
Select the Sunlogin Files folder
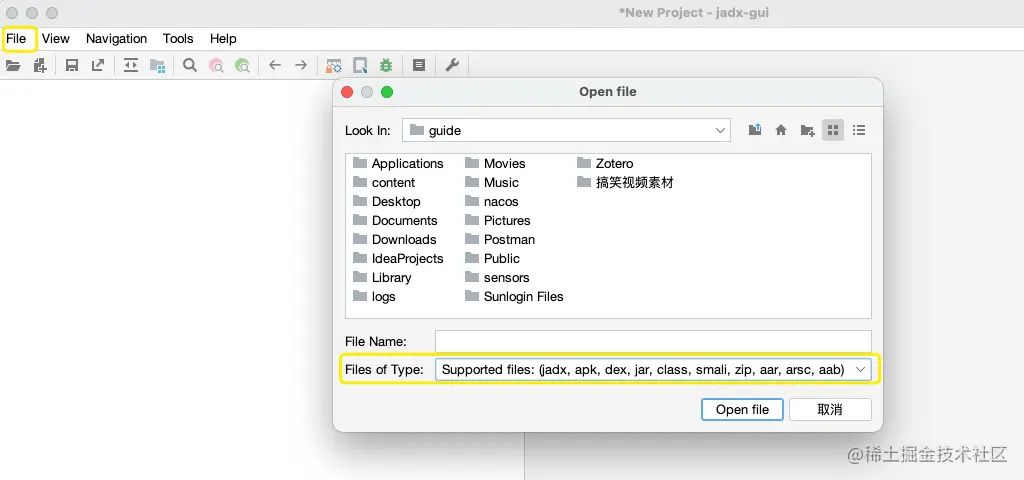pos(514,296)
